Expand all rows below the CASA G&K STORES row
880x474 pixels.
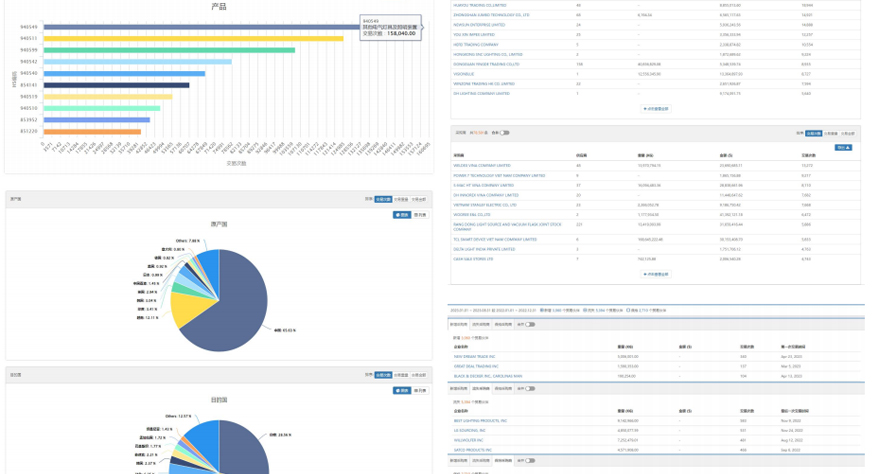tap(655, 274)
